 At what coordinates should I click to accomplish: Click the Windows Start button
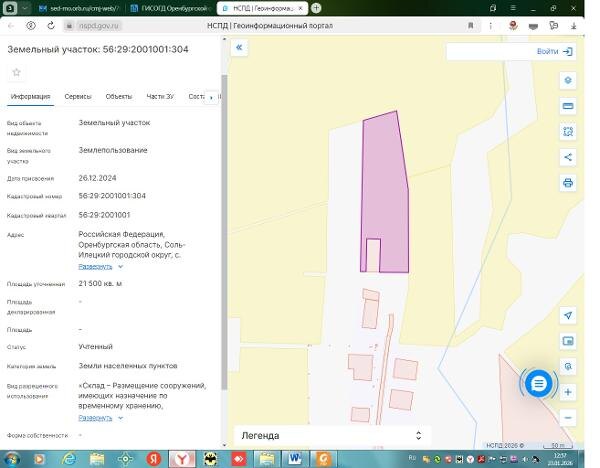(x=11, y=458)
